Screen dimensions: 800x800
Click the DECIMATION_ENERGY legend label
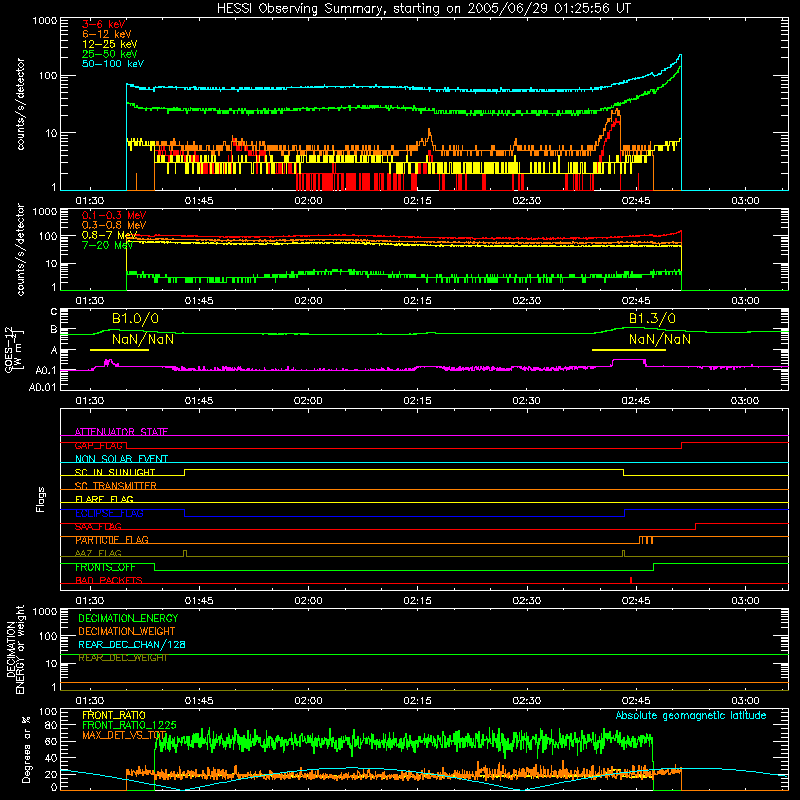128,618
